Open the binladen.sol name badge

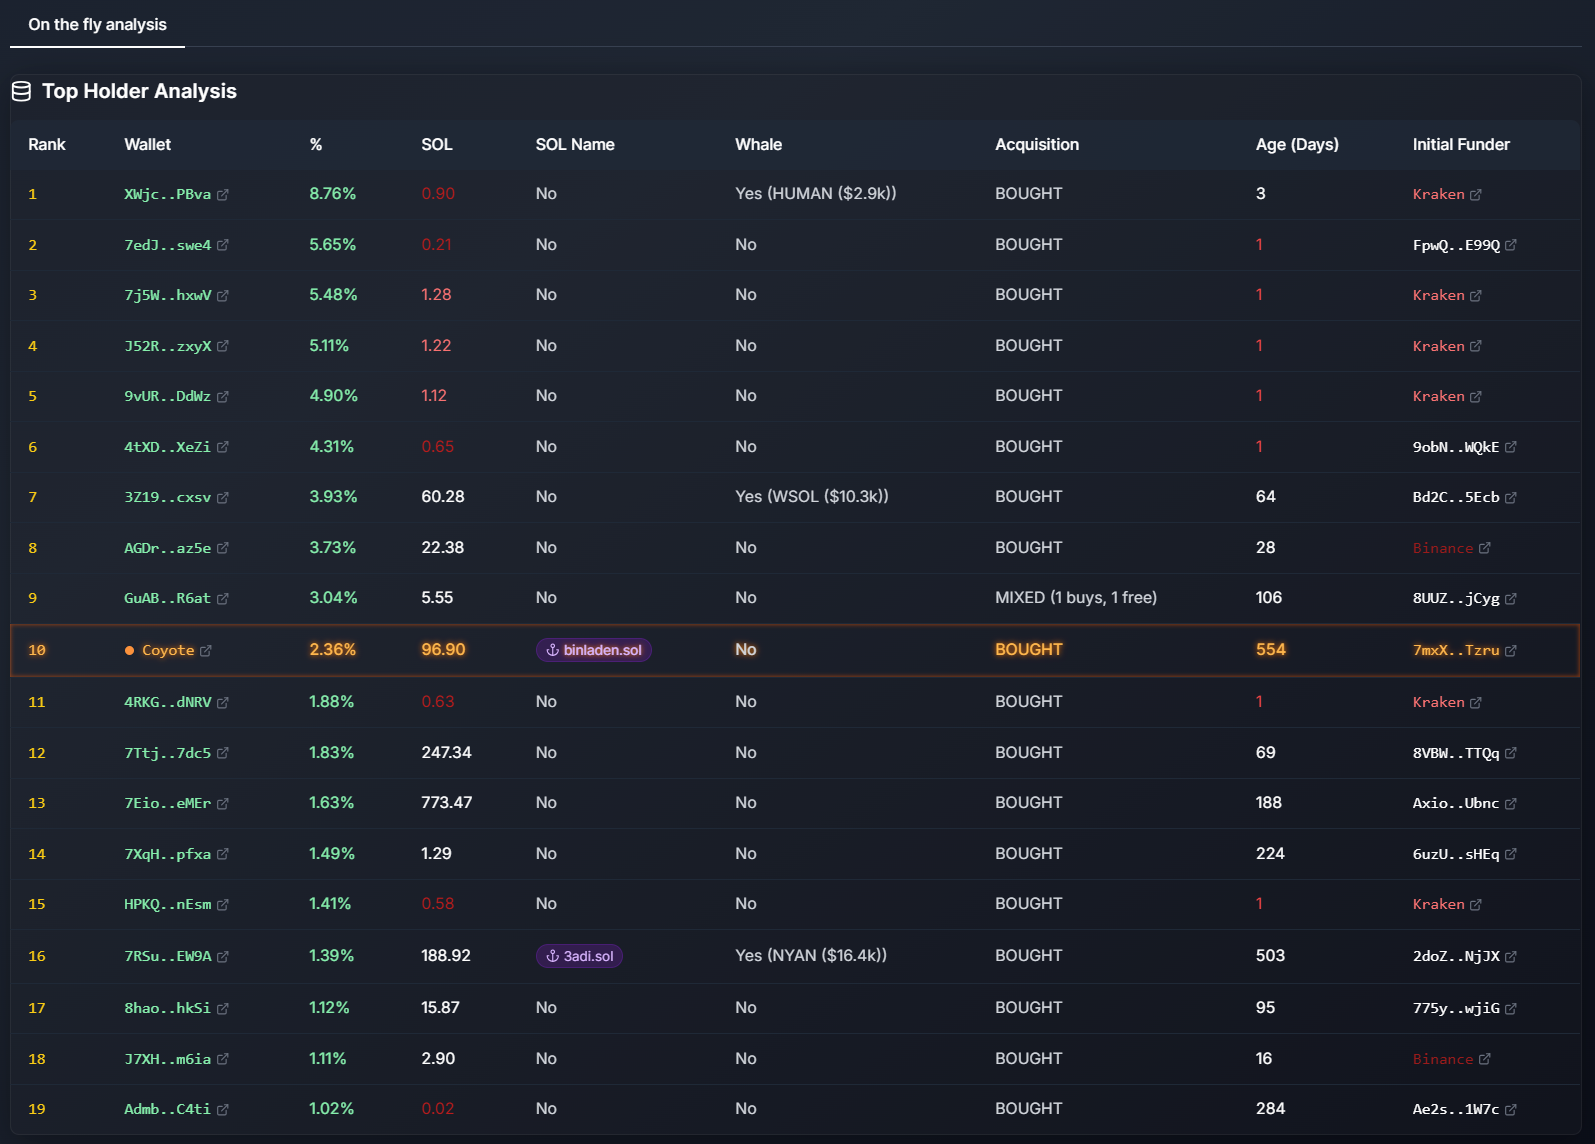[x=594, y=650]
